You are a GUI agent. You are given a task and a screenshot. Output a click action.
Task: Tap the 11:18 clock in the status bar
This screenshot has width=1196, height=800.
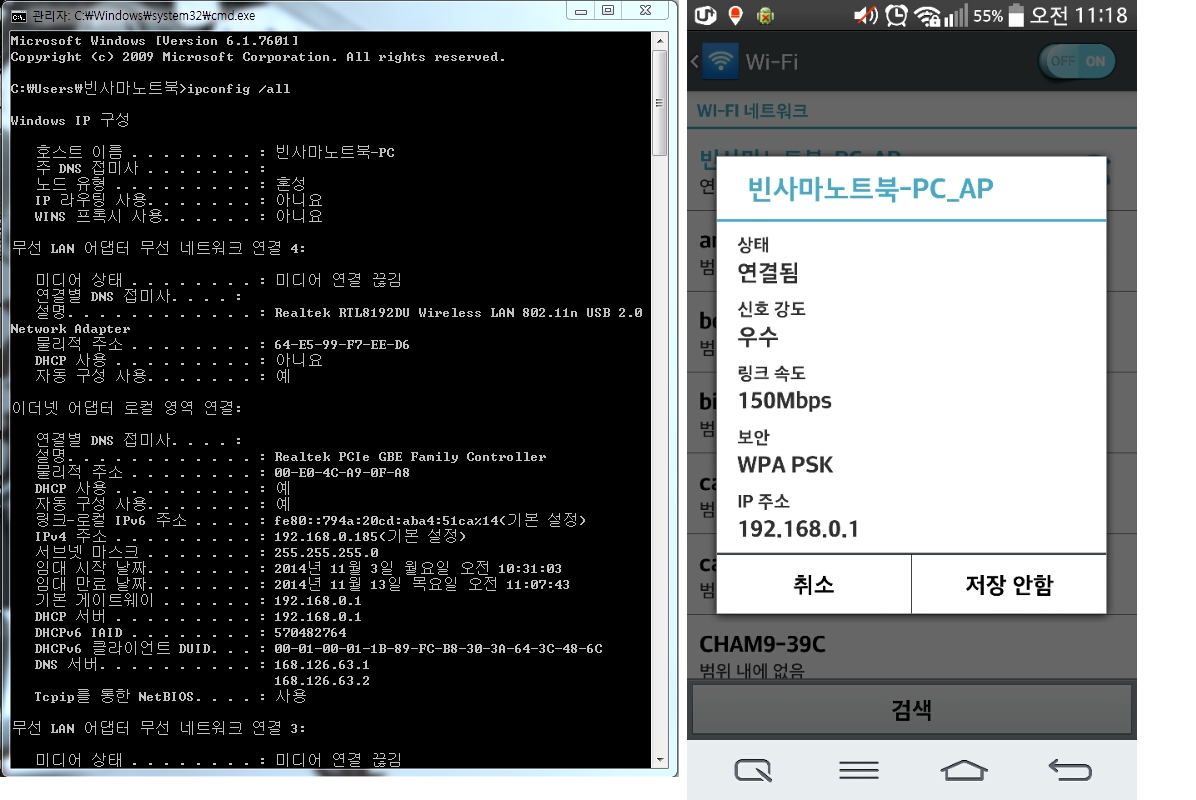click(1101, 15)
